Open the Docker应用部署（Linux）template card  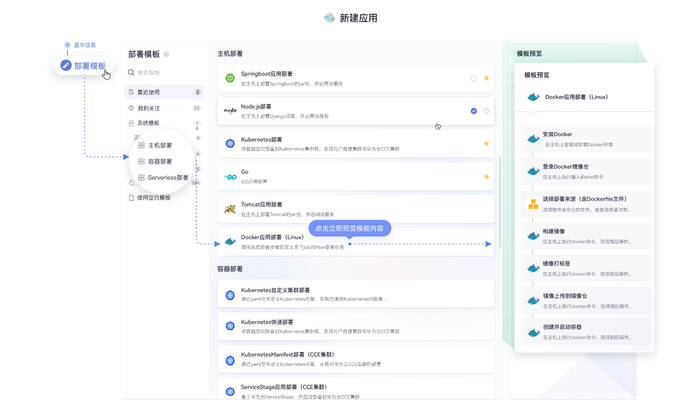point(356,242)
